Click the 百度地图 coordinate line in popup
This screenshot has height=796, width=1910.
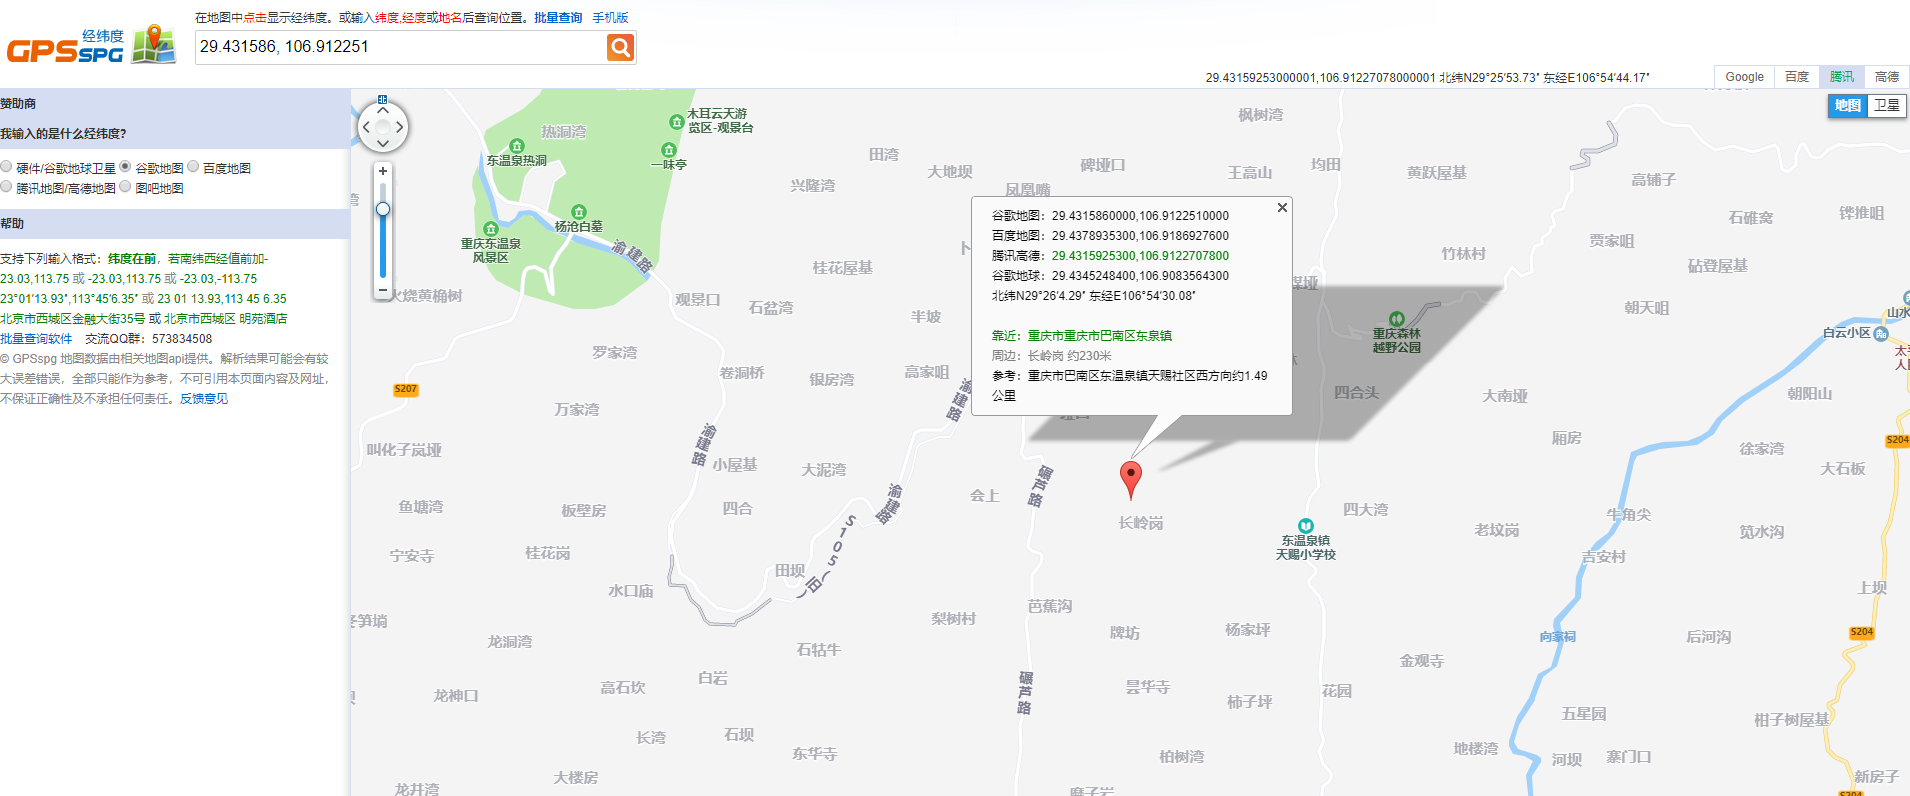(1110, 236)
